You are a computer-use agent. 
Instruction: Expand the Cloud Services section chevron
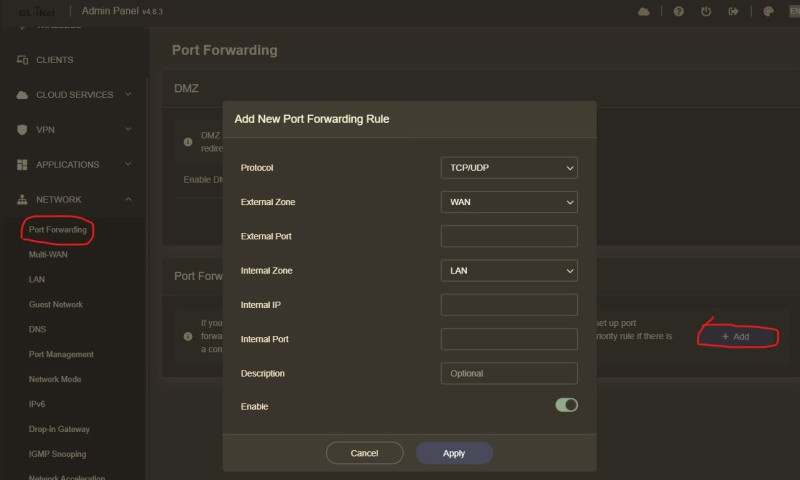[128, 95]
